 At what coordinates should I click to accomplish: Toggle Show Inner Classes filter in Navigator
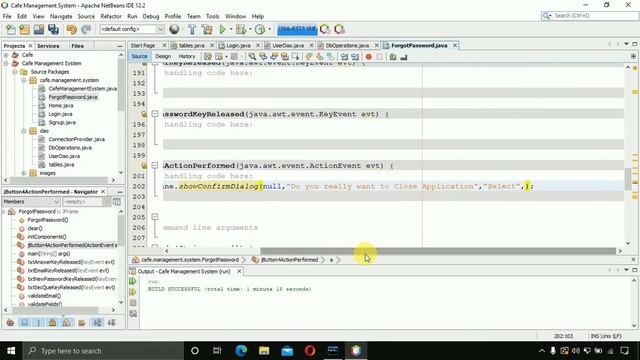click(67, 323)
